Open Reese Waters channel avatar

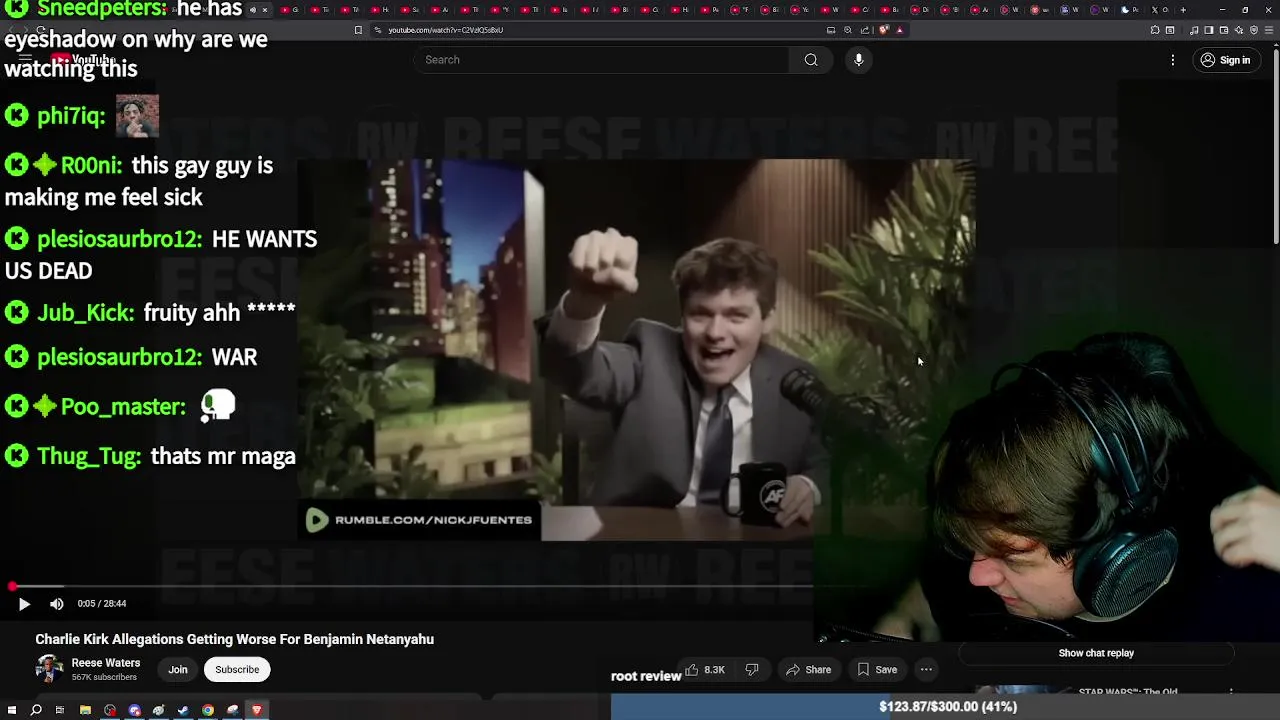coord(49,669)
